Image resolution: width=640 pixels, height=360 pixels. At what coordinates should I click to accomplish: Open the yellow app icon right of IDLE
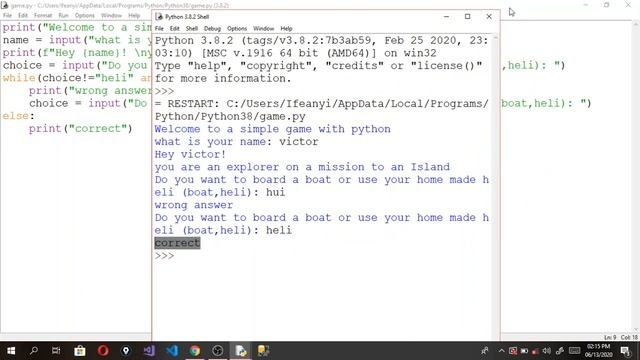263,351
